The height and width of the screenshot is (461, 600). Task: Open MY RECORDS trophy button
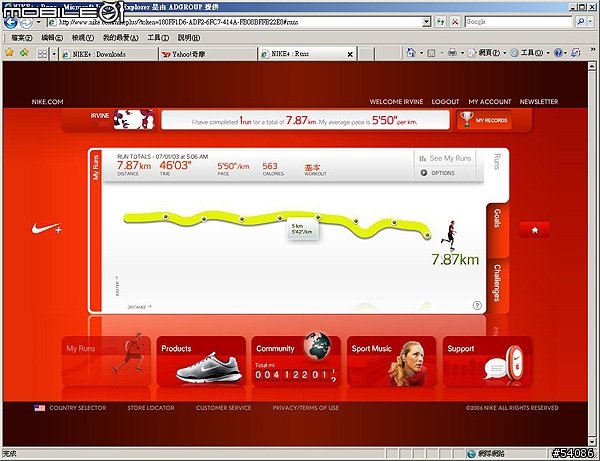point(484,120)
